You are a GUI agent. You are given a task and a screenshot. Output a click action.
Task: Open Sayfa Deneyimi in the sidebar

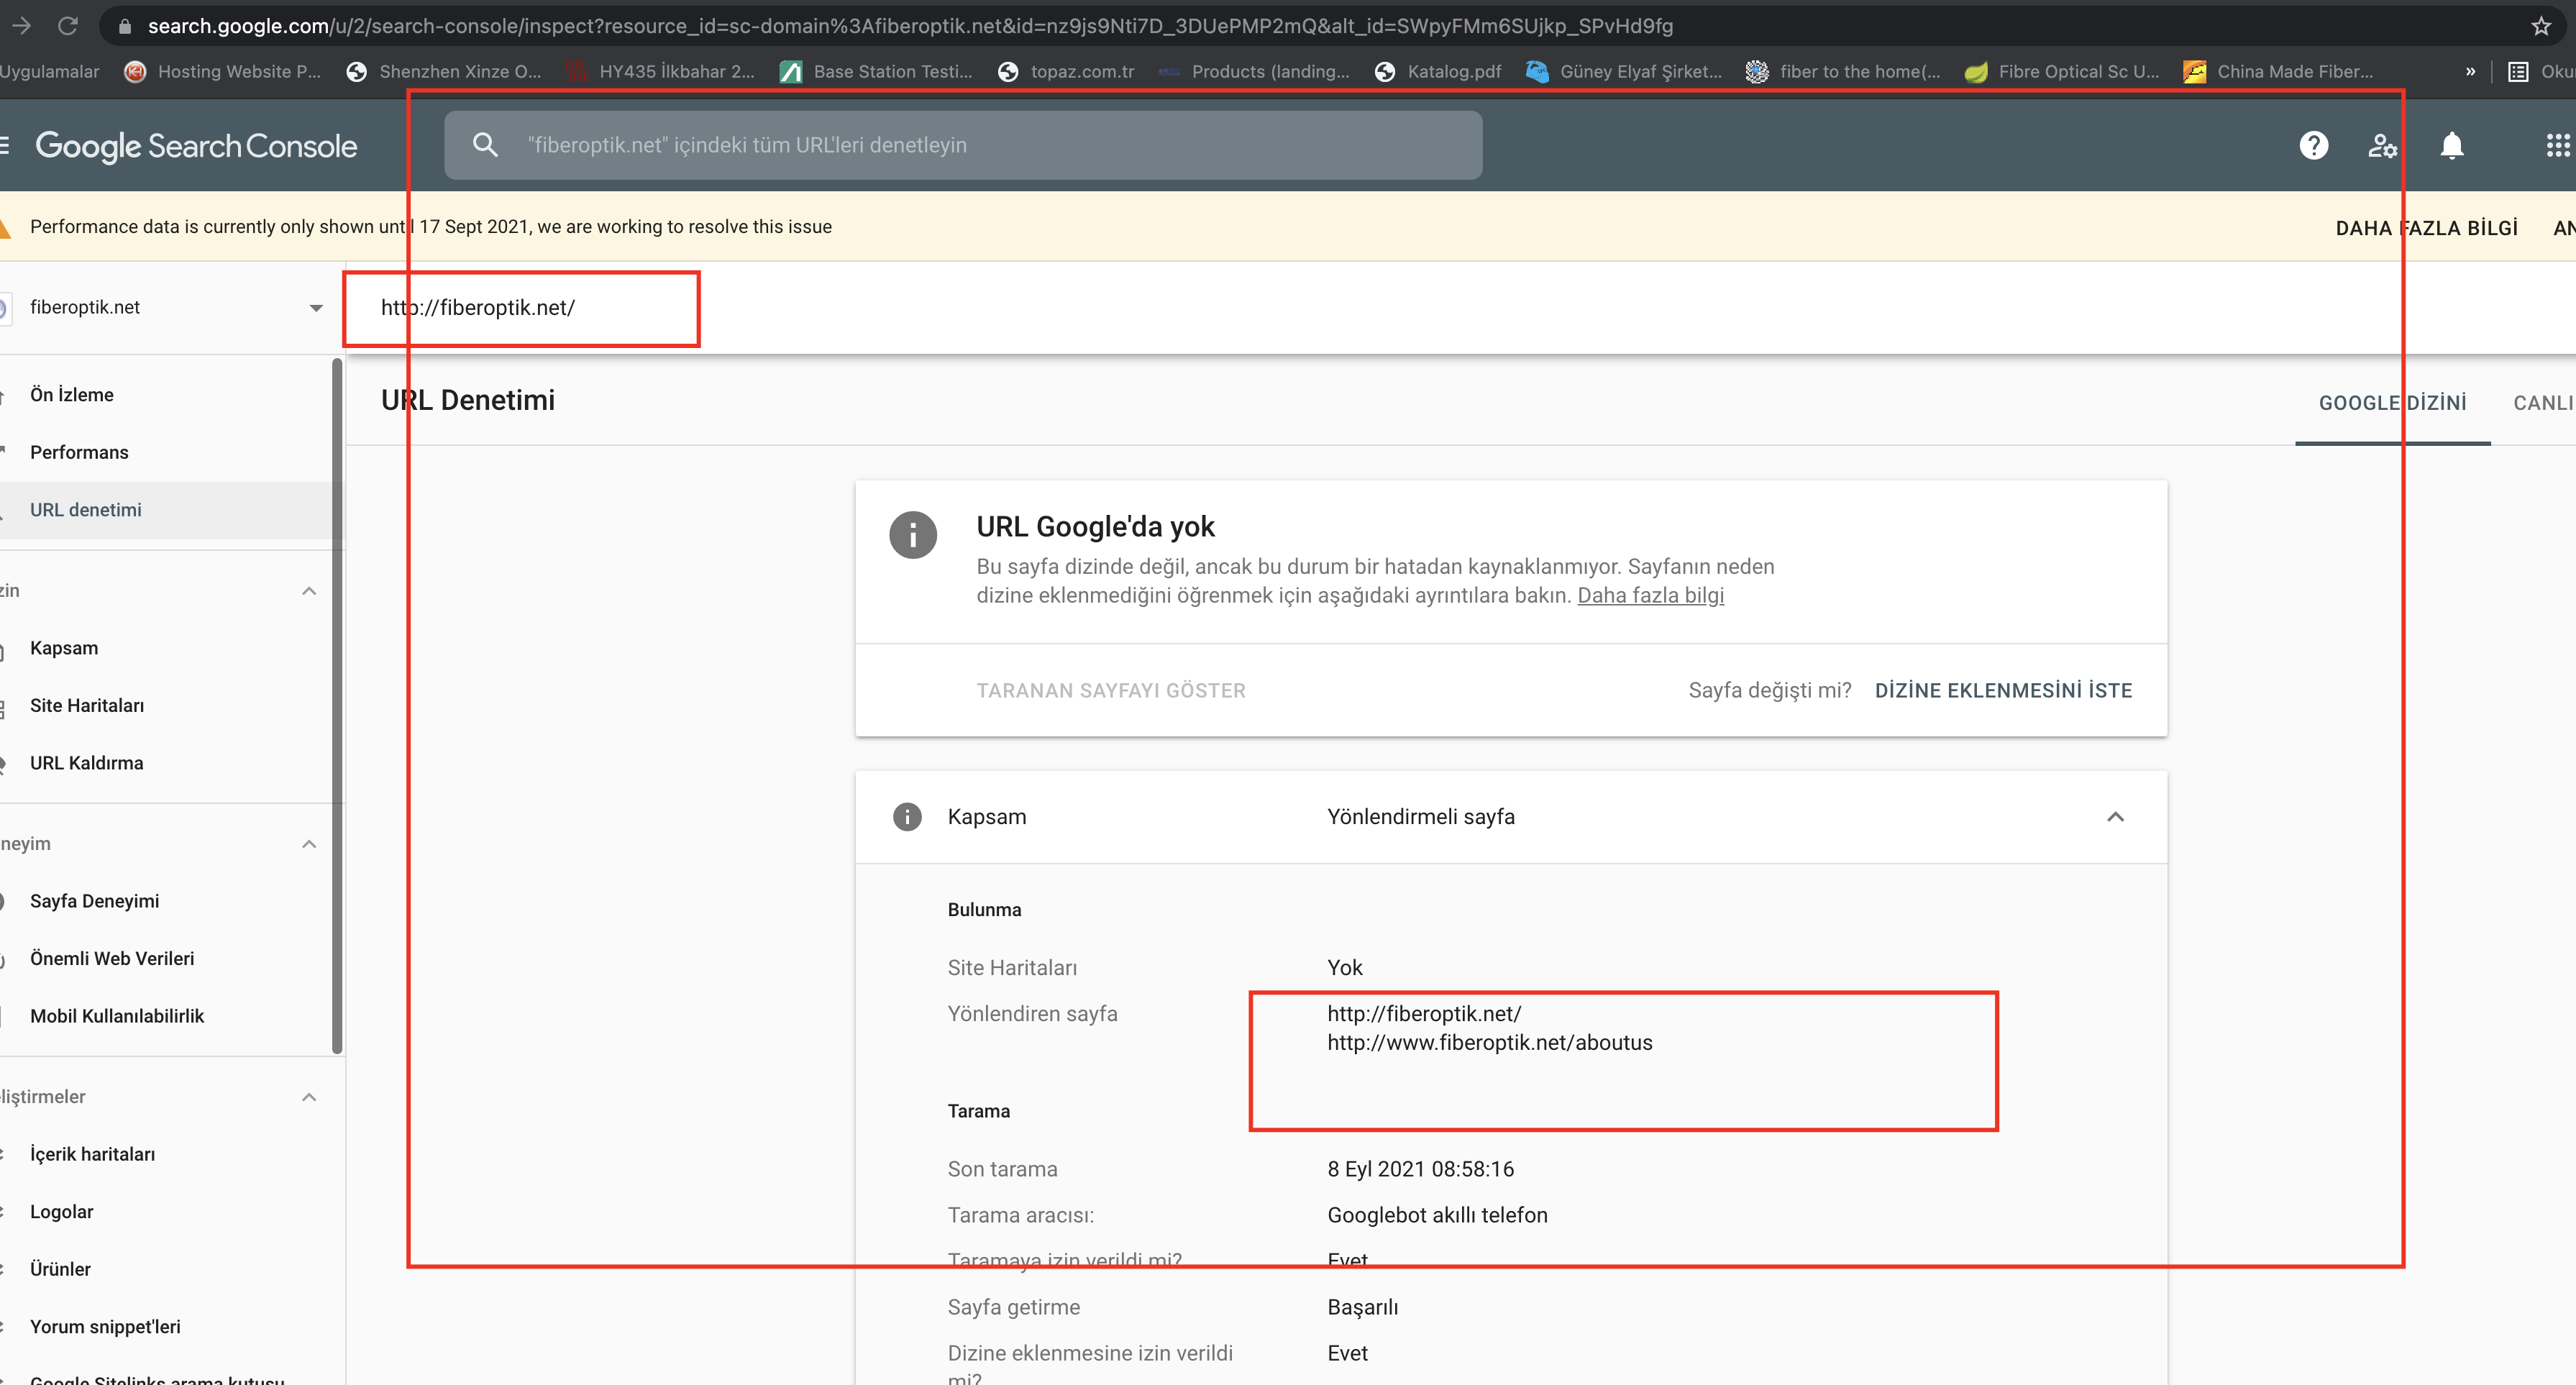(x=94, y=901)
